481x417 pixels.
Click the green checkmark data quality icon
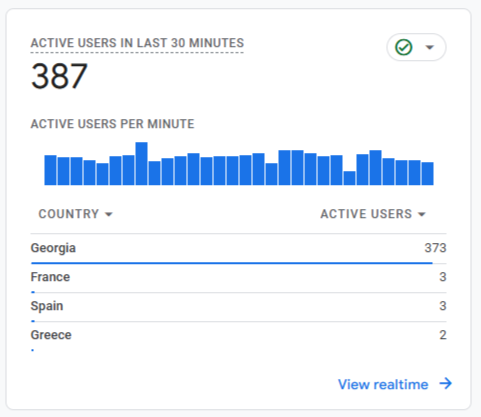click(404, 47)
